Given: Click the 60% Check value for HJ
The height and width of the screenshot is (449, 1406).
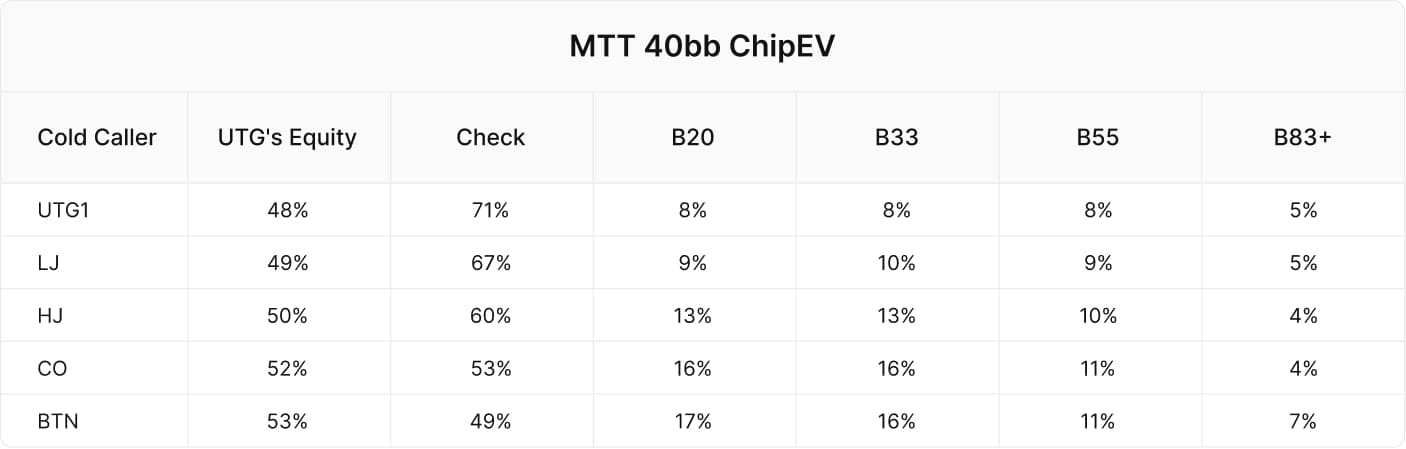Looking at the screenshot, I should coord(490,316).
